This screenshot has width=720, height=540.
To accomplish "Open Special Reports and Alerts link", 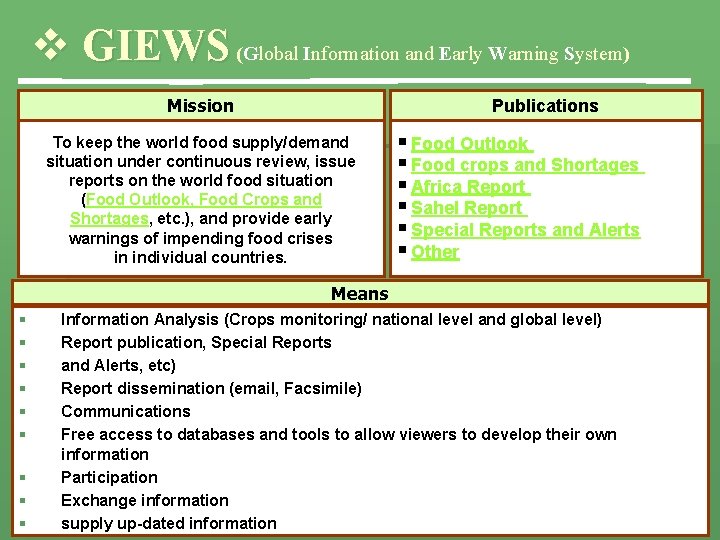I will [x=525, y=230].
